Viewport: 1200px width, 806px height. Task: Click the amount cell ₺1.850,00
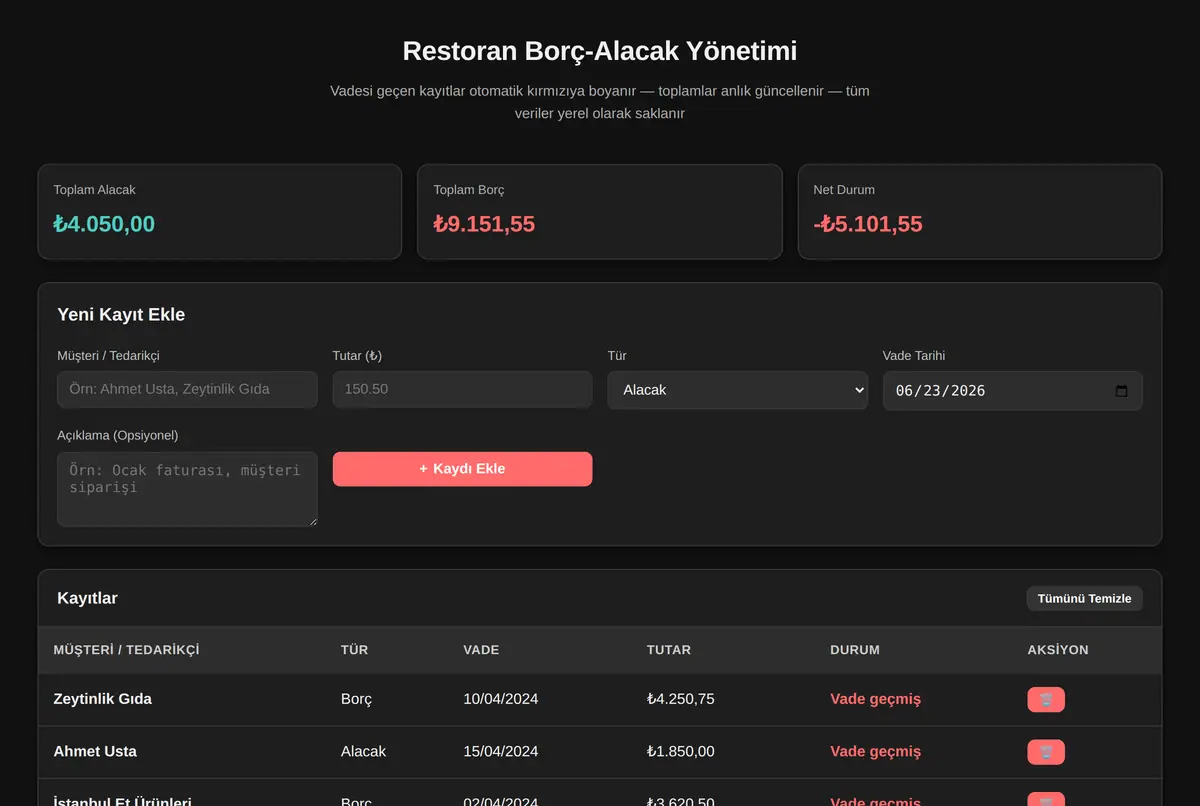[x=680, y=751]
